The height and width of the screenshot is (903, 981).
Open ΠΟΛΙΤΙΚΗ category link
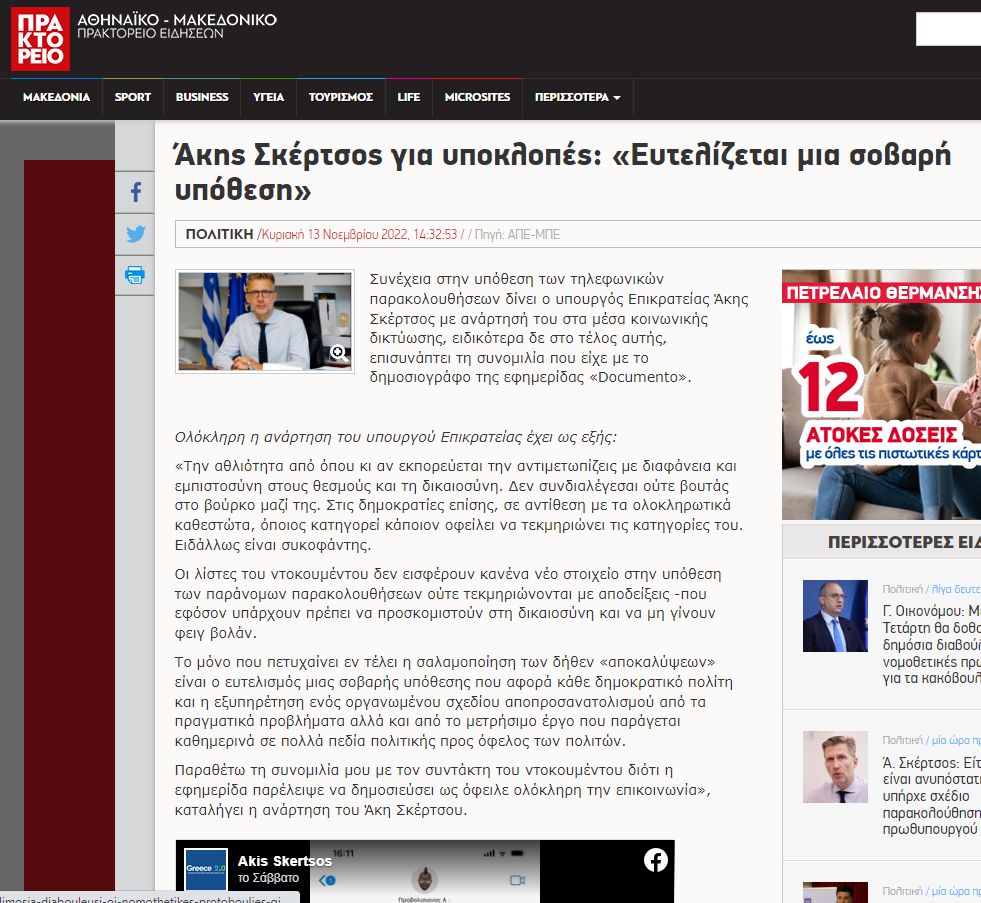219,234
